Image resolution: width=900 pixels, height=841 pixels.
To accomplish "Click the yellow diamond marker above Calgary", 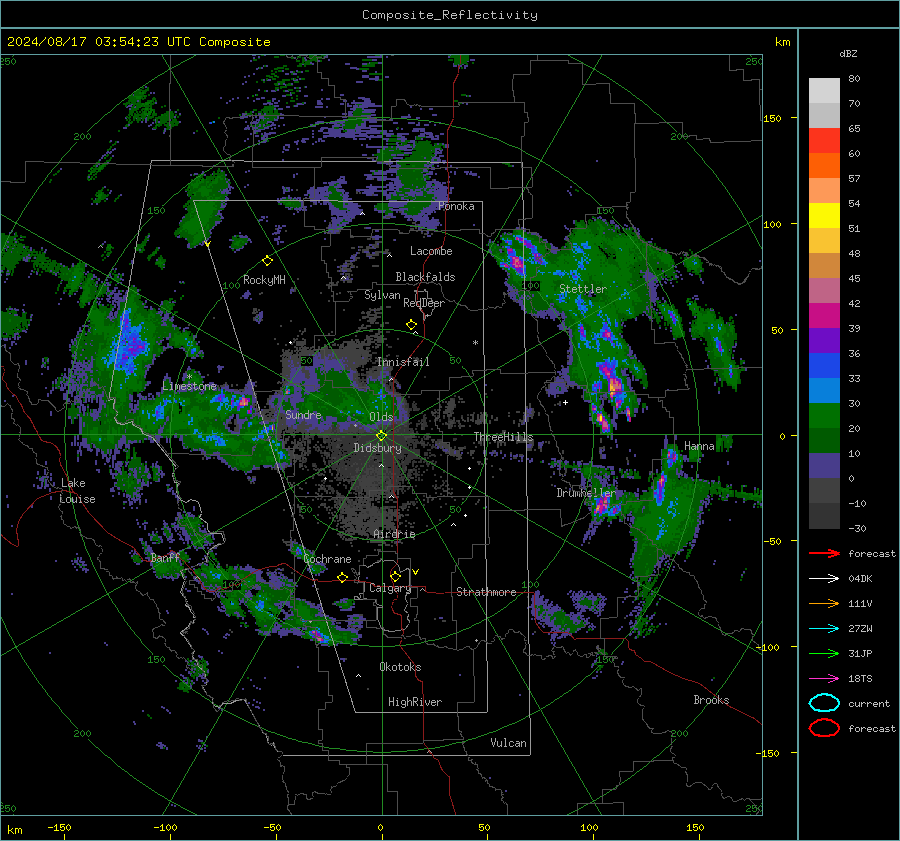I will (395, 576).
